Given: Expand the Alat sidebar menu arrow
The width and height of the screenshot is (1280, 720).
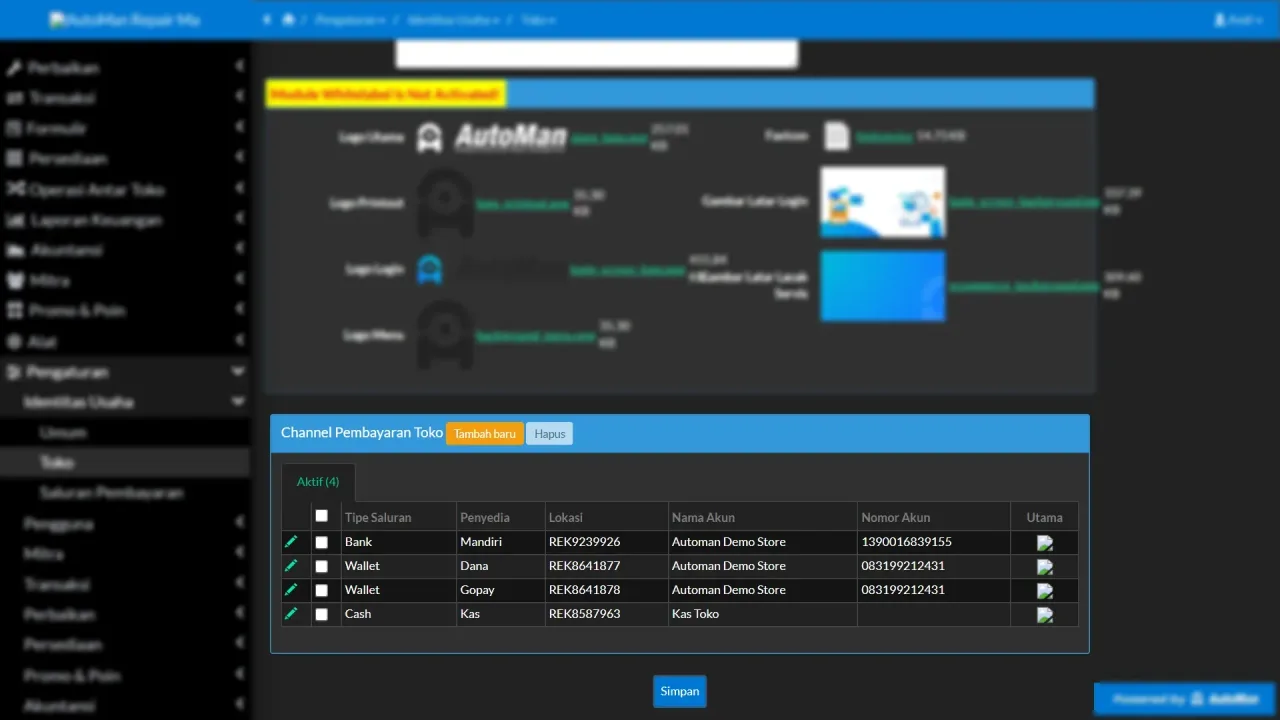Looking at the screenshot, I should coord(240,341).
